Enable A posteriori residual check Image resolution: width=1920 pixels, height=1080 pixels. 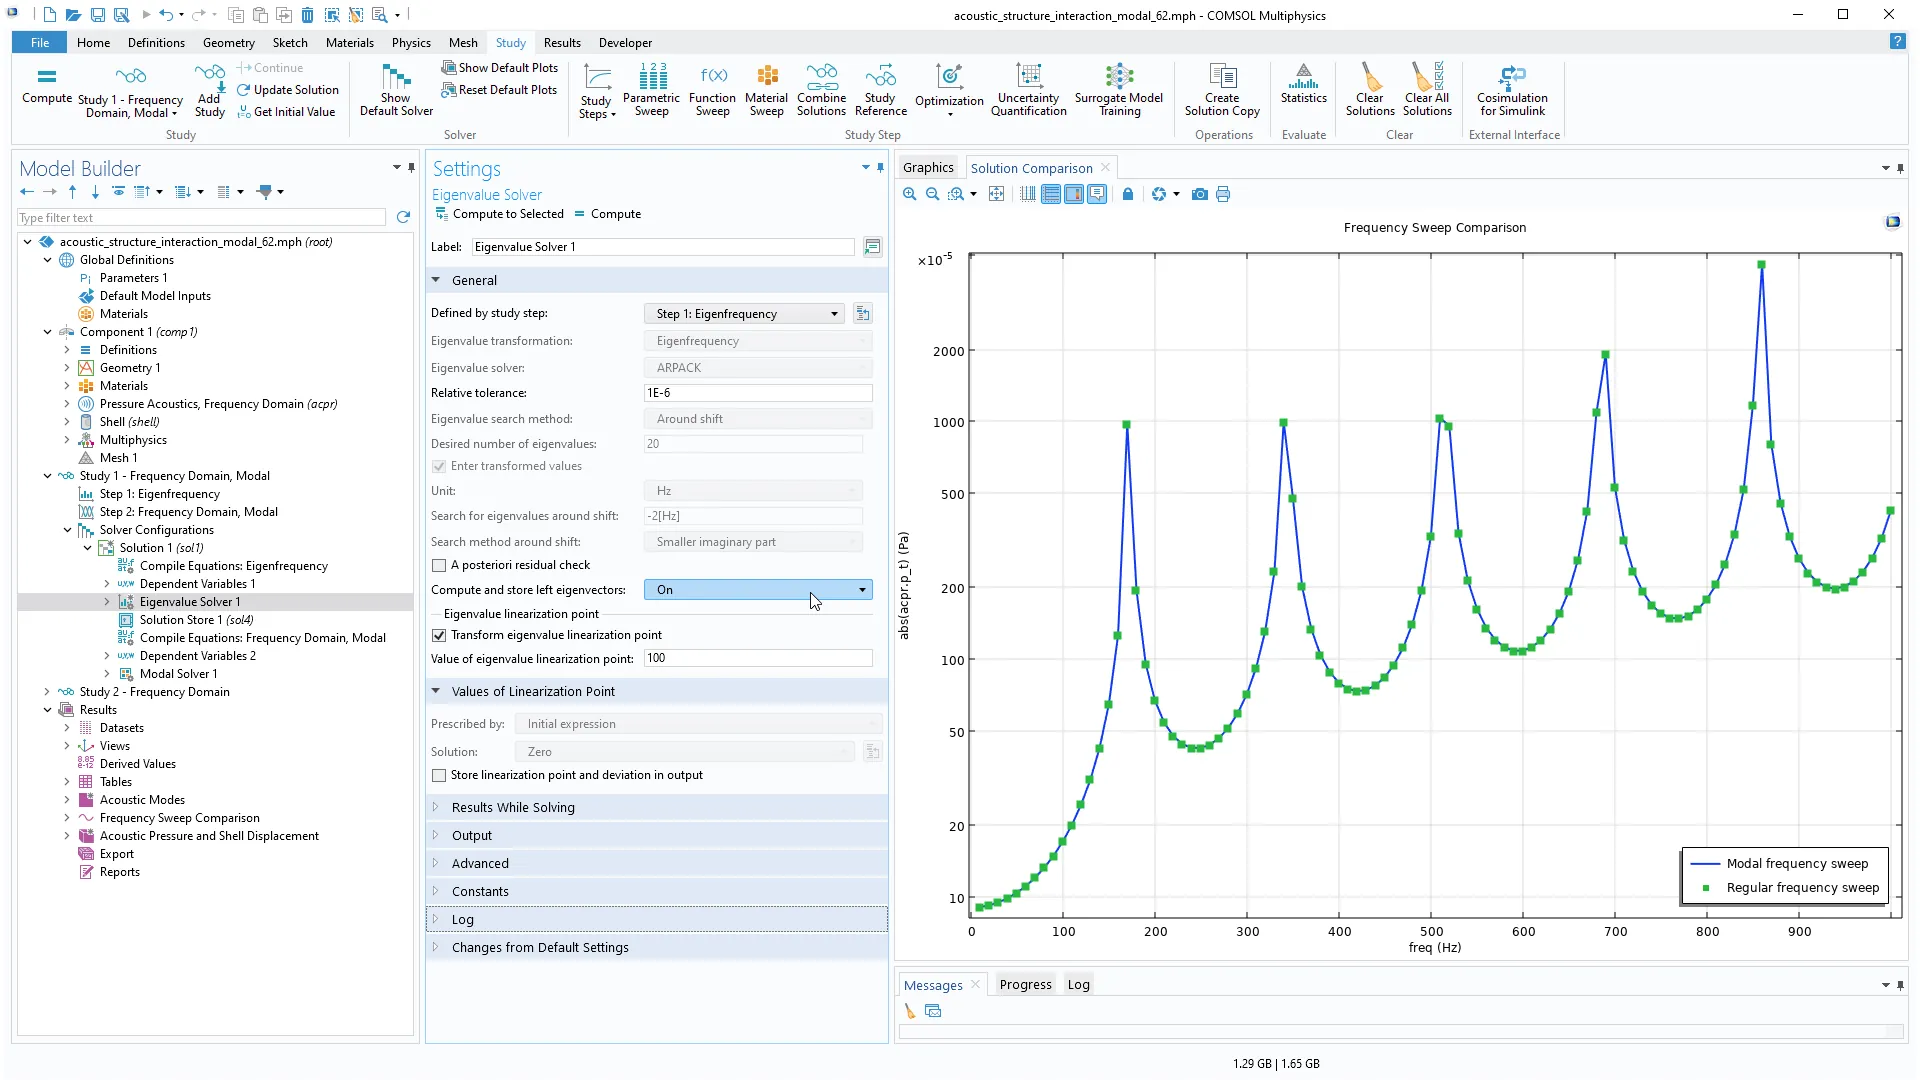[439, 566]
